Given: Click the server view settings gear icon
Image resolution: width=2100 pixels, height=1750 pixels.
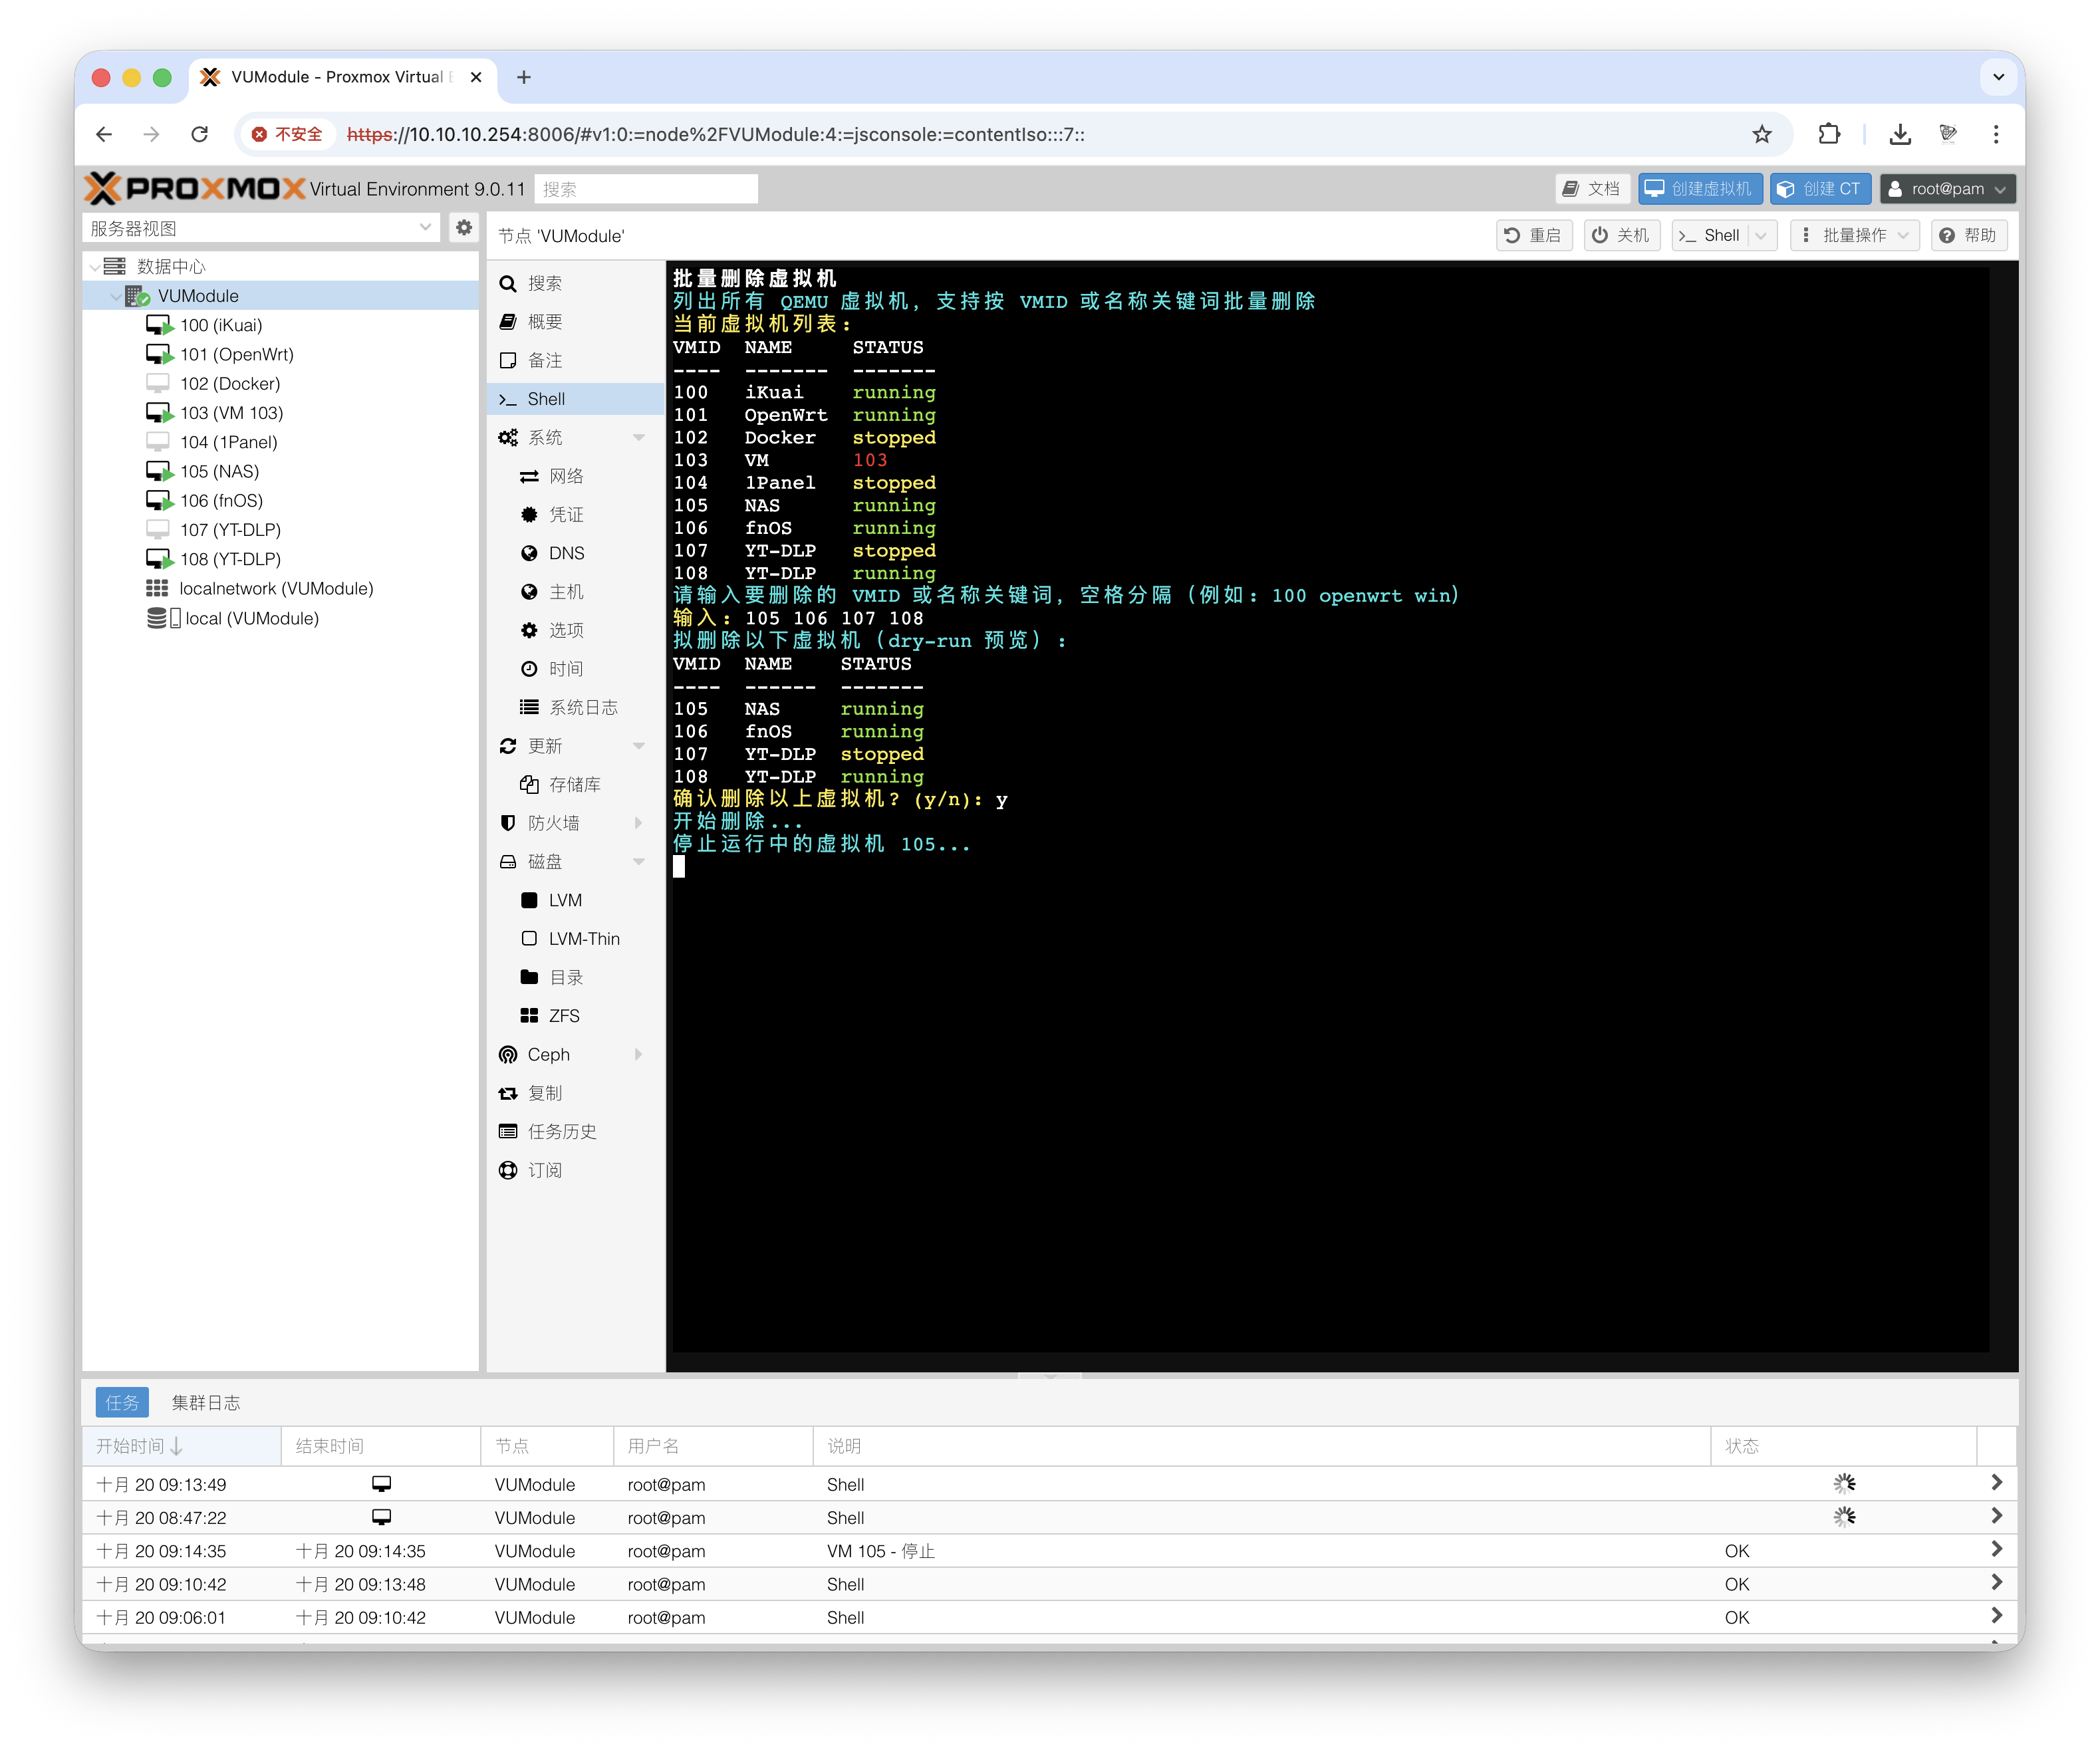Looking at the screenshot, I should [464, 228].
